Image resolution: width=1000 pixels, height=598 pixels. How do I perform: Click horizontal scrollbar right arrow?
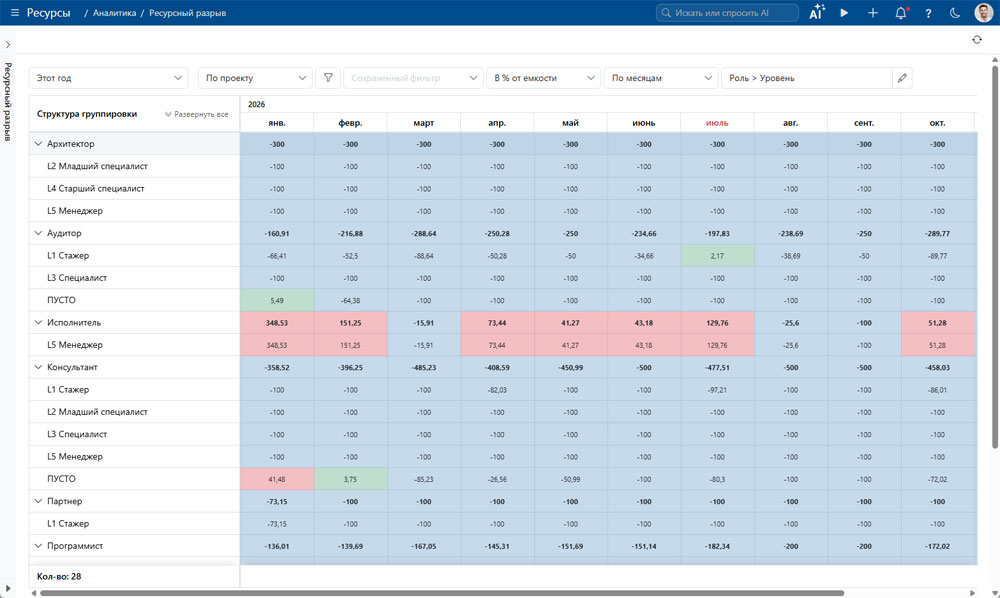(x=973, y=593)
